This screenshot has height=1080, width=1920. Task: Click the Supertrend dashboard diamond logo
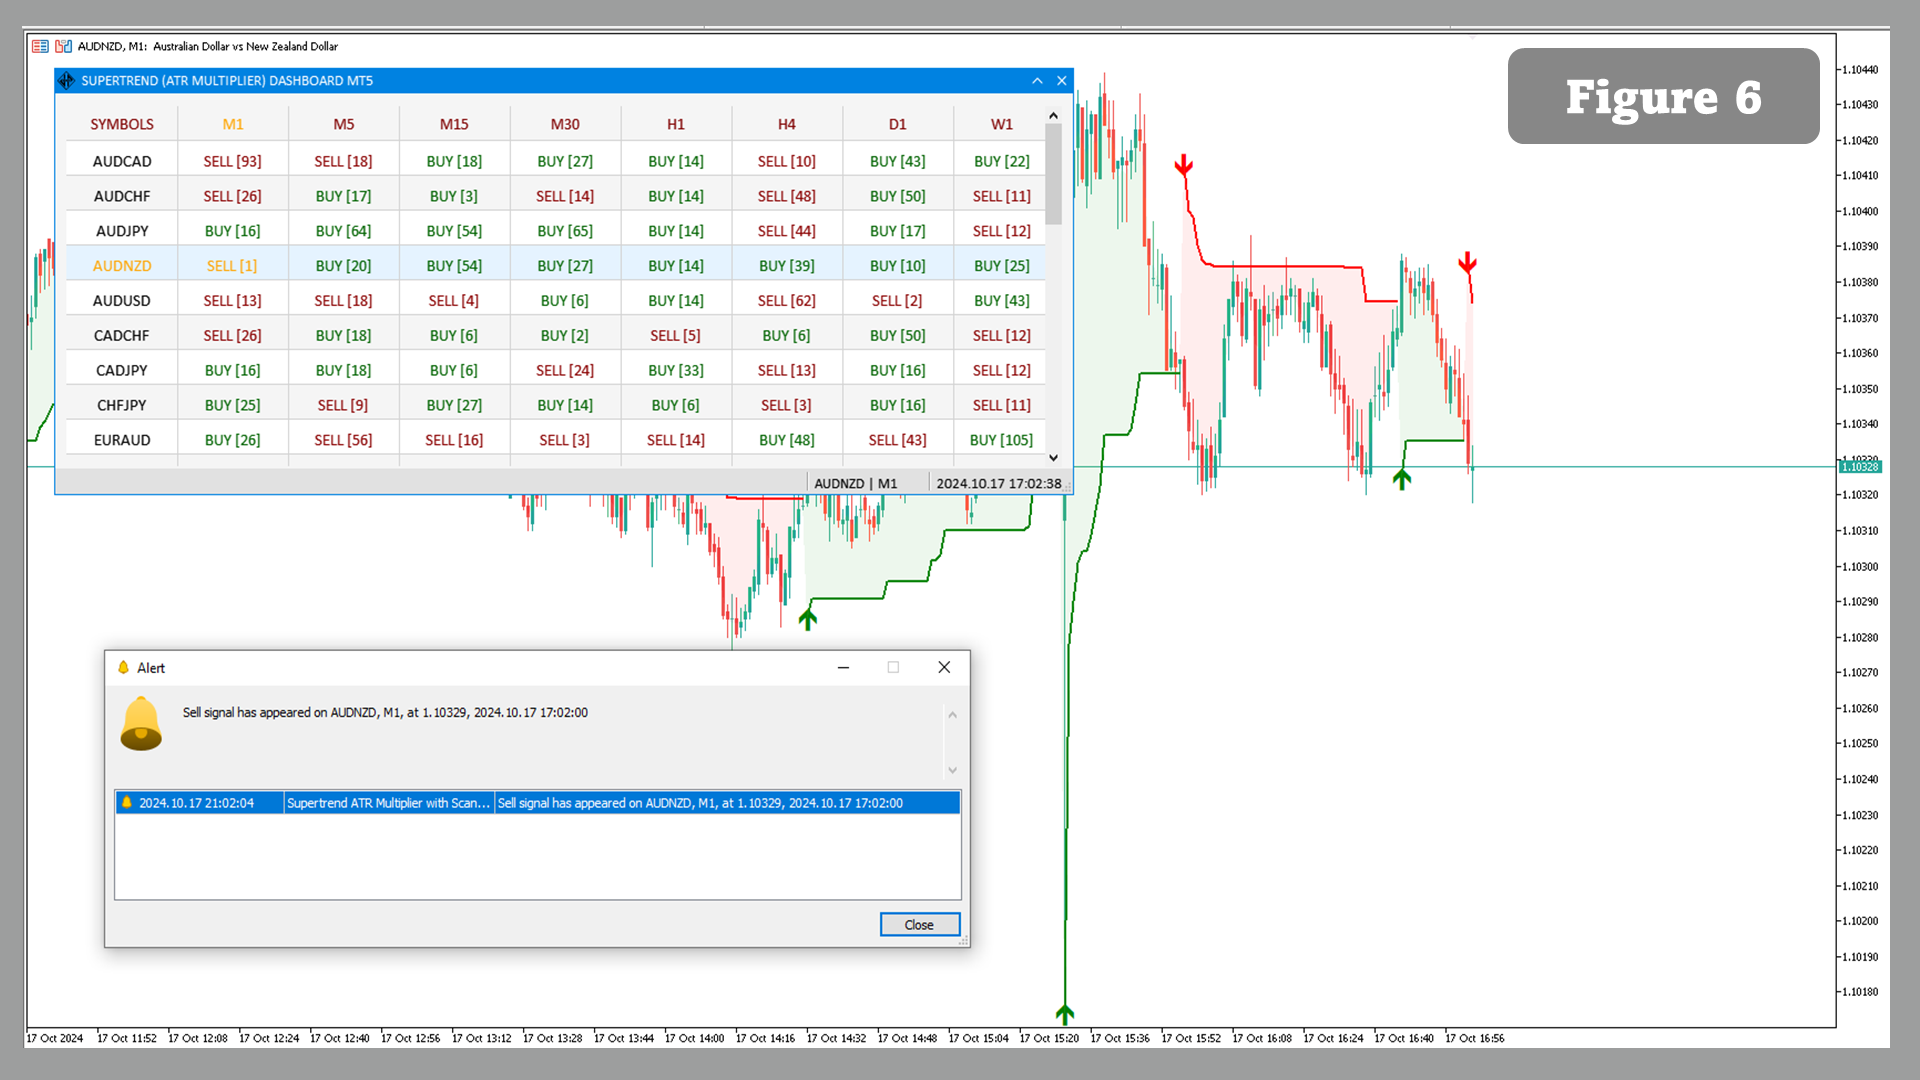click(66, 81)
